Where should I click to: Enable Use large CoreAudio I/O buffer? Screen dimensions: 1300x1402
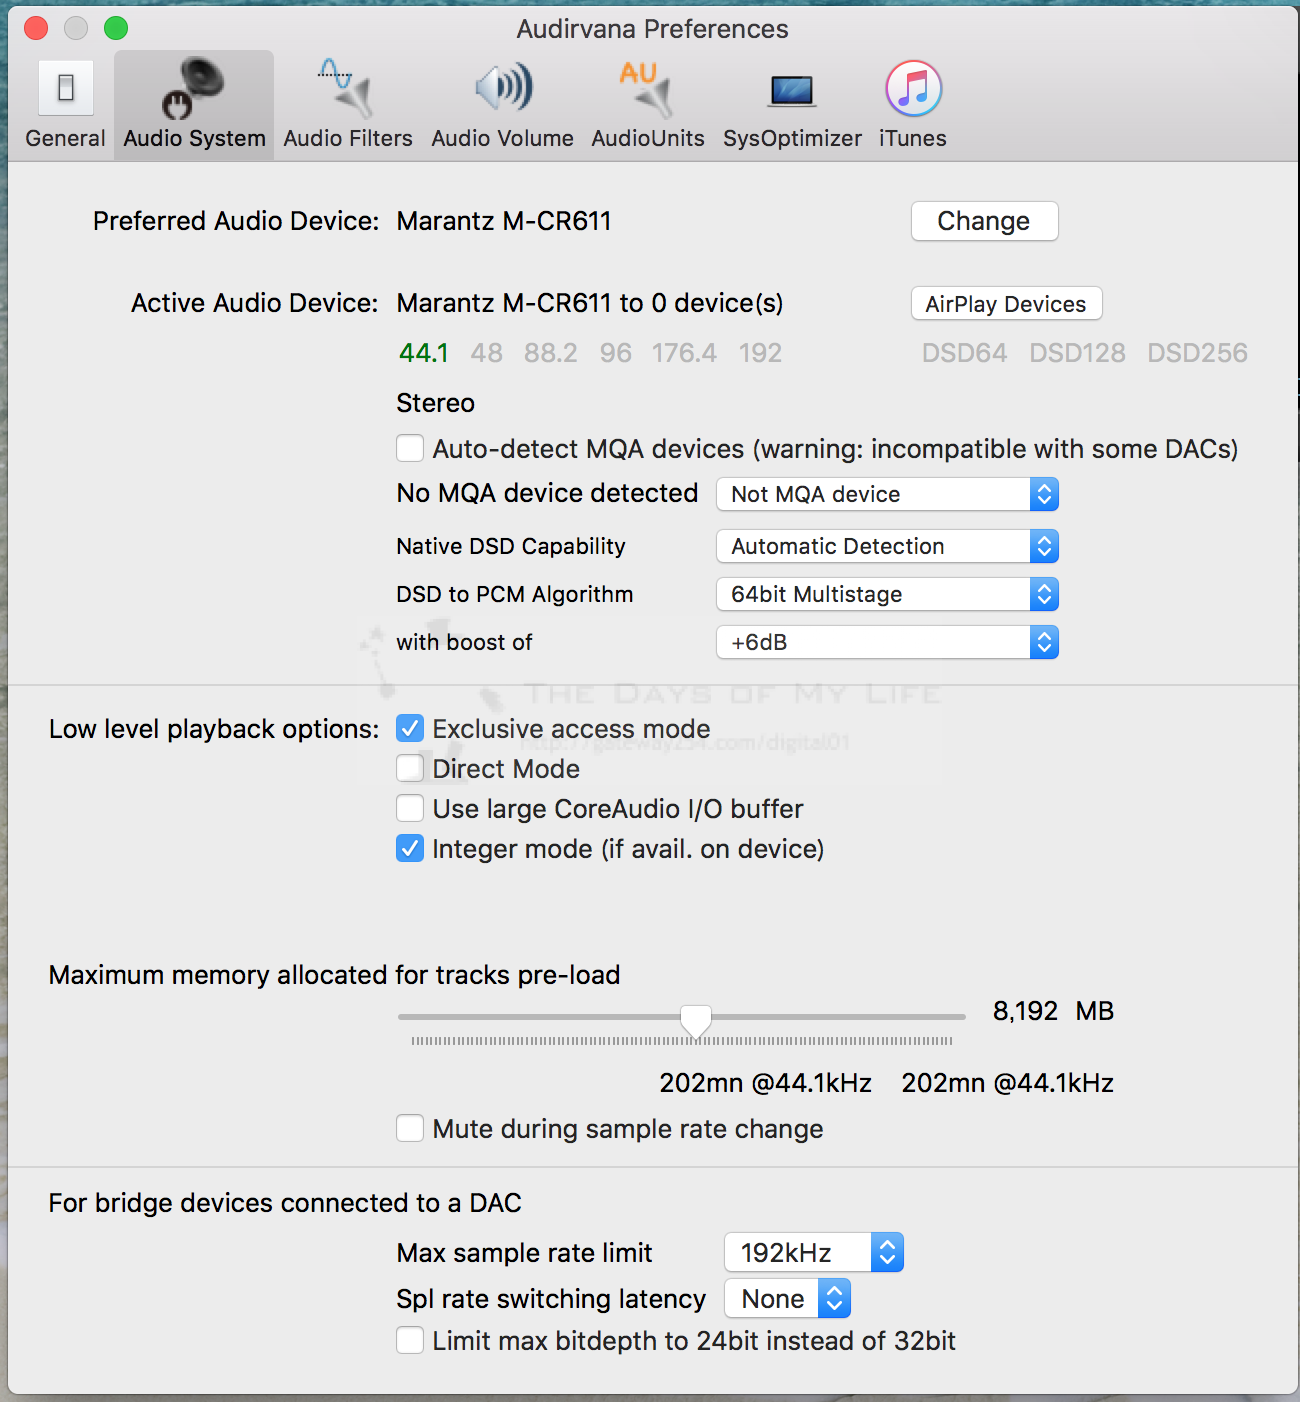pyautogui.click(x=410, y=808)
